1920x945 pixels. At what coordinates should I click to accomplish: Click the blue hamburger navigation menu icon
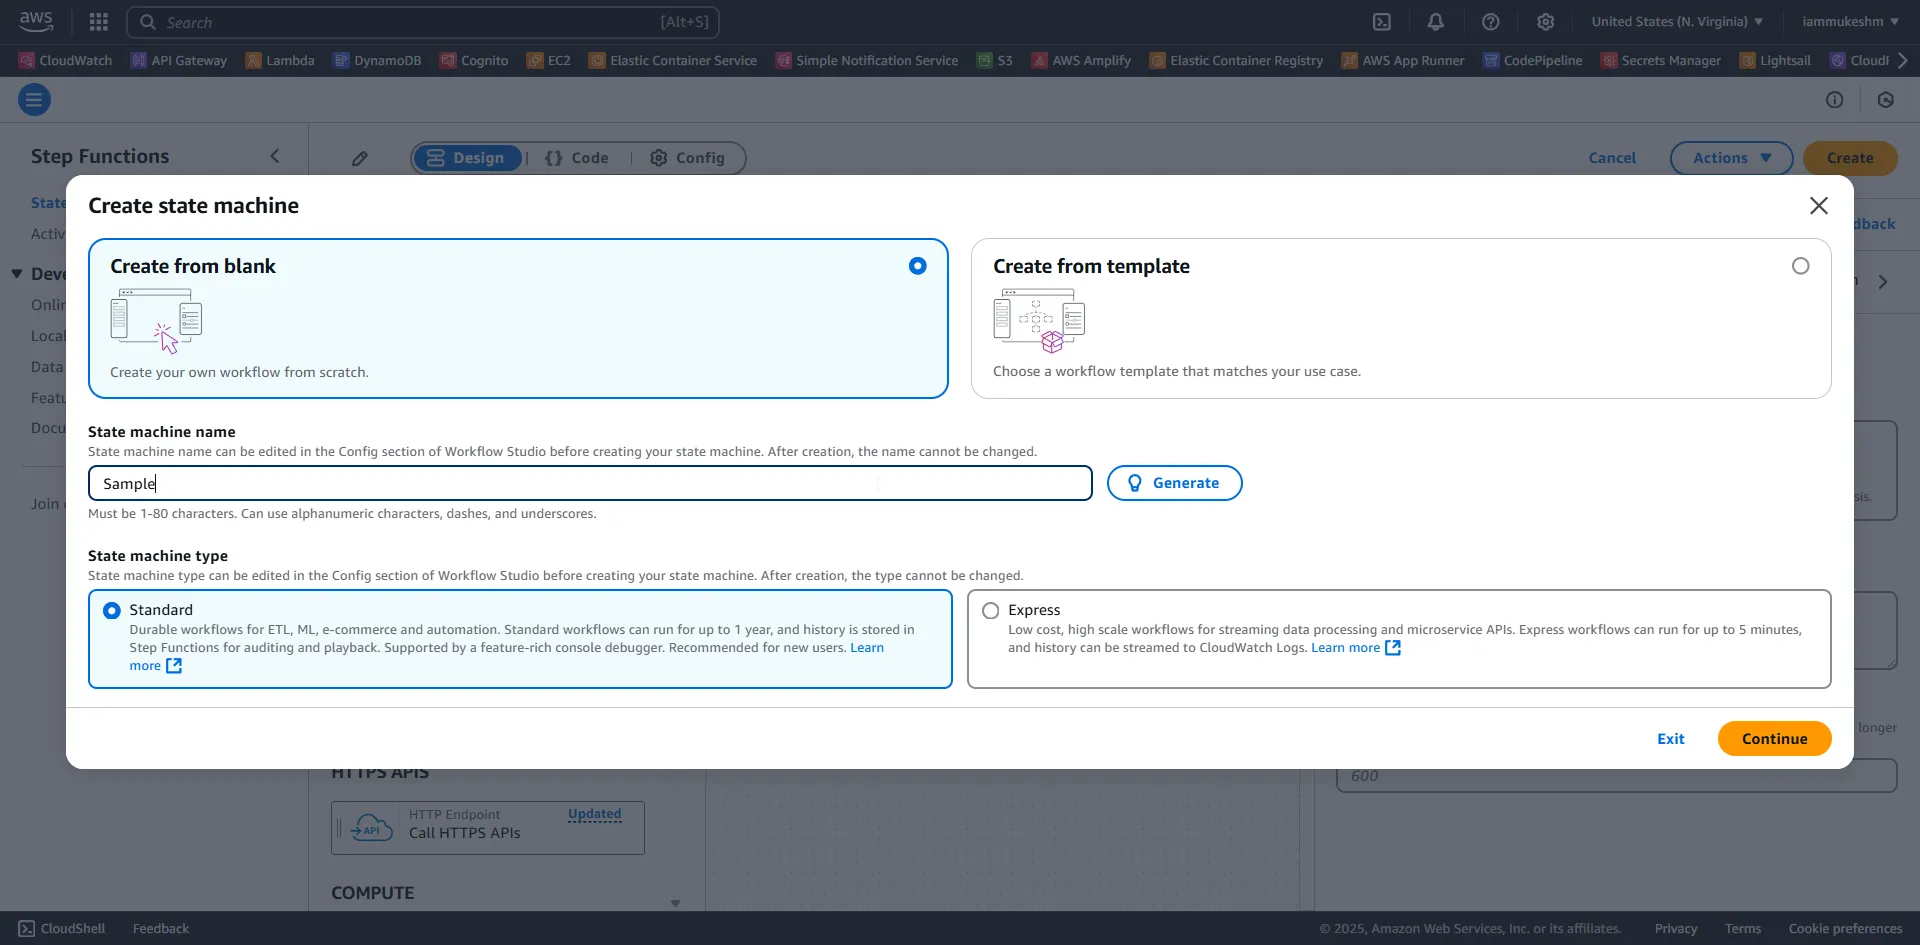click(x=34, y=99)
